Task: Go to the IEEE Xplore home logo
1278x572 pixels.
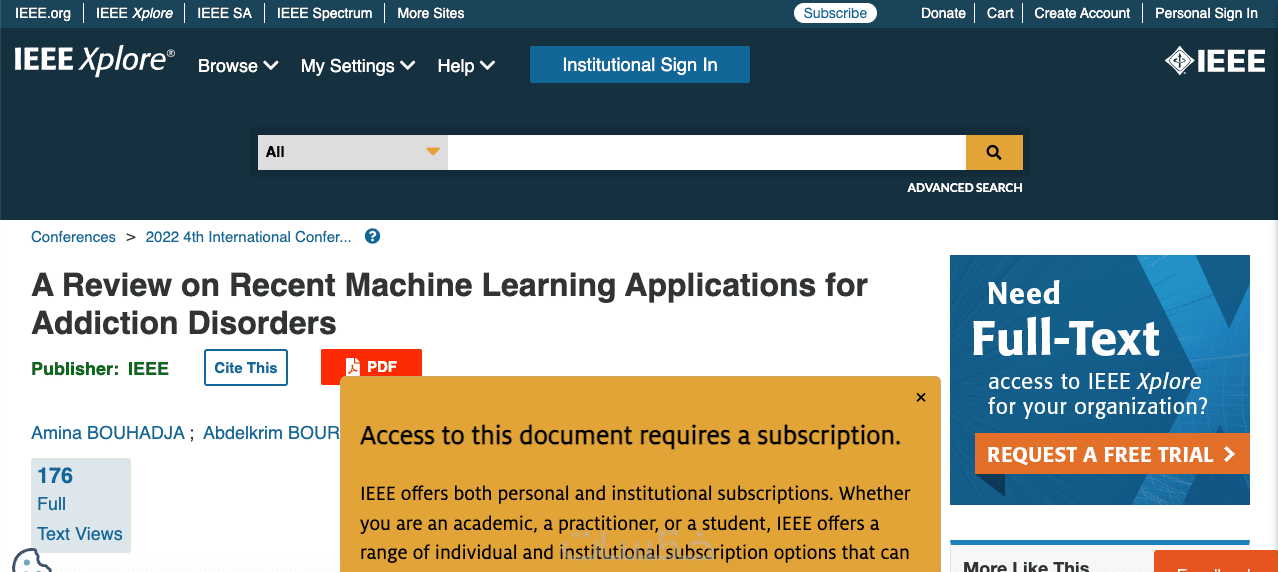Action: 94,62
